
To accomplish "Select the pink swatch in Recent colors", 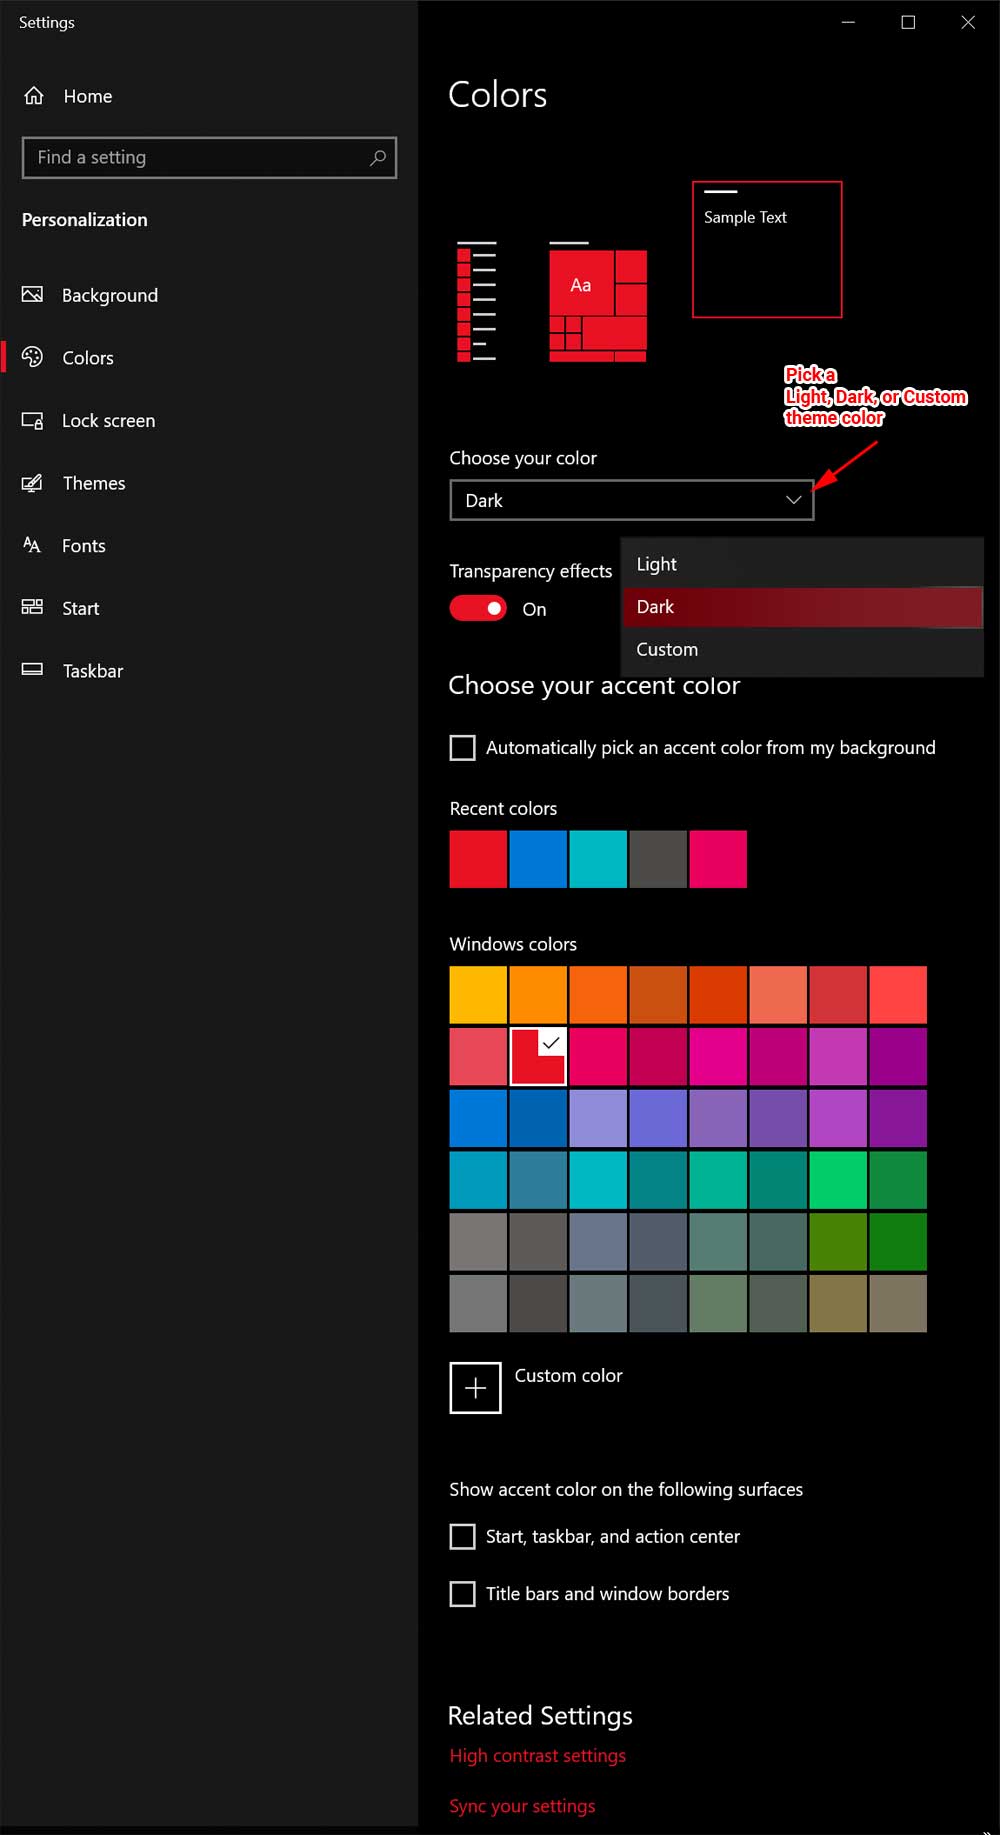I will point(718,859).
